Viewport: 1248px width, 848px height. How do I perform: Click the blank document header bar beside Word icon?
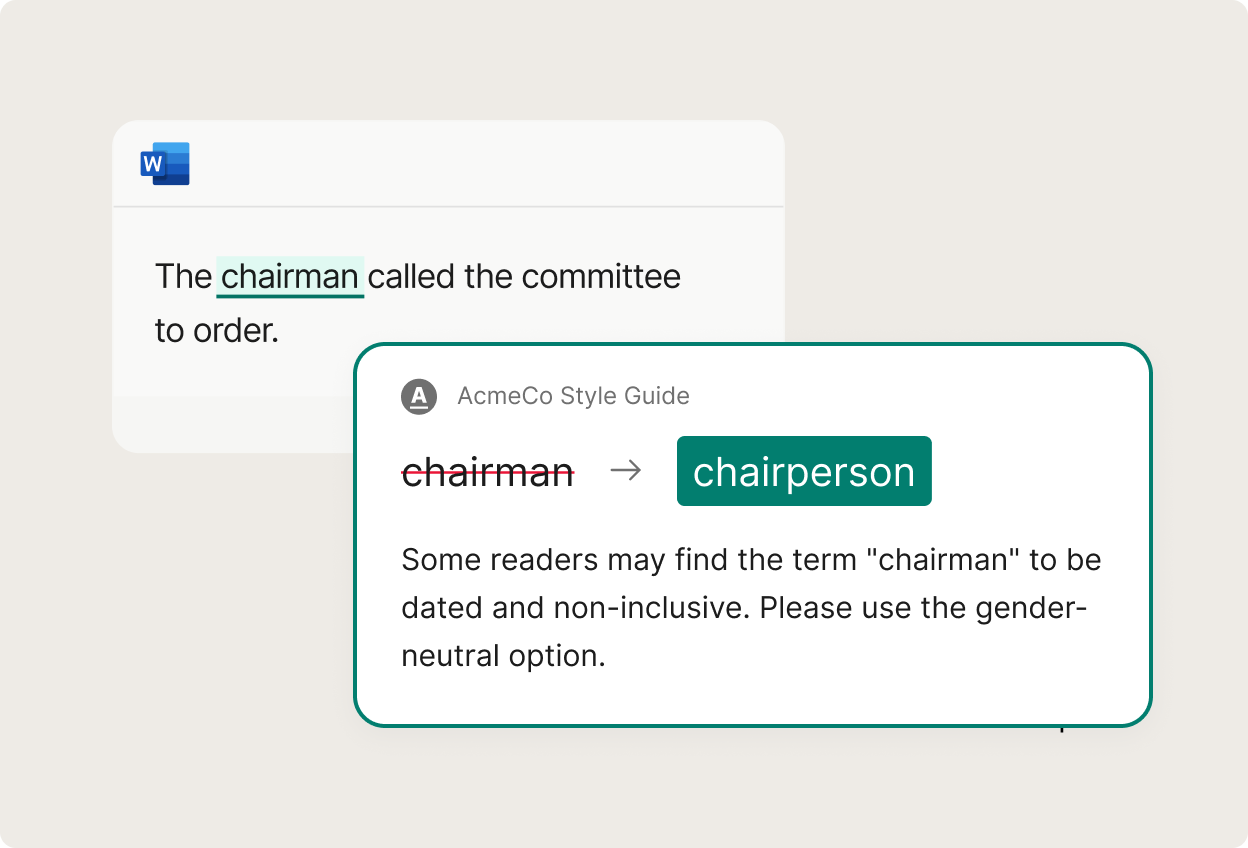485,164
